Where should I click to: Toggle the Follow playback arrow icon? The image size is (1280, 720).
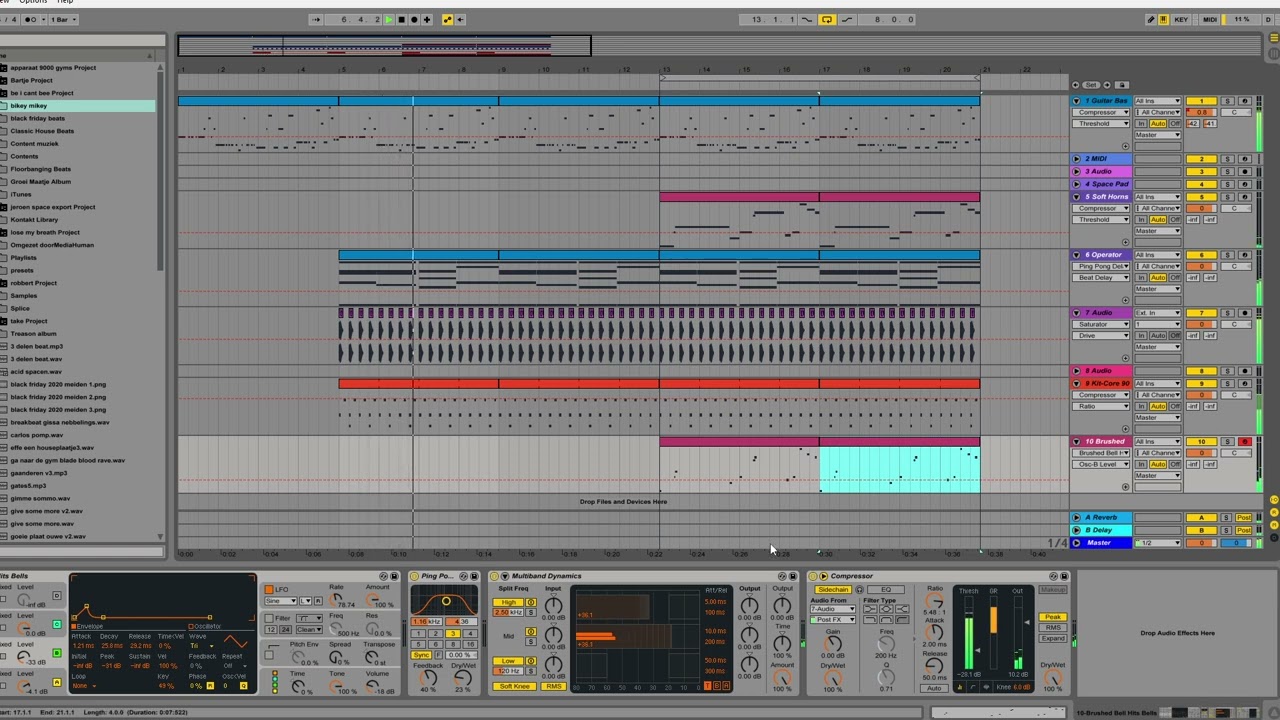tap(316, 19)
